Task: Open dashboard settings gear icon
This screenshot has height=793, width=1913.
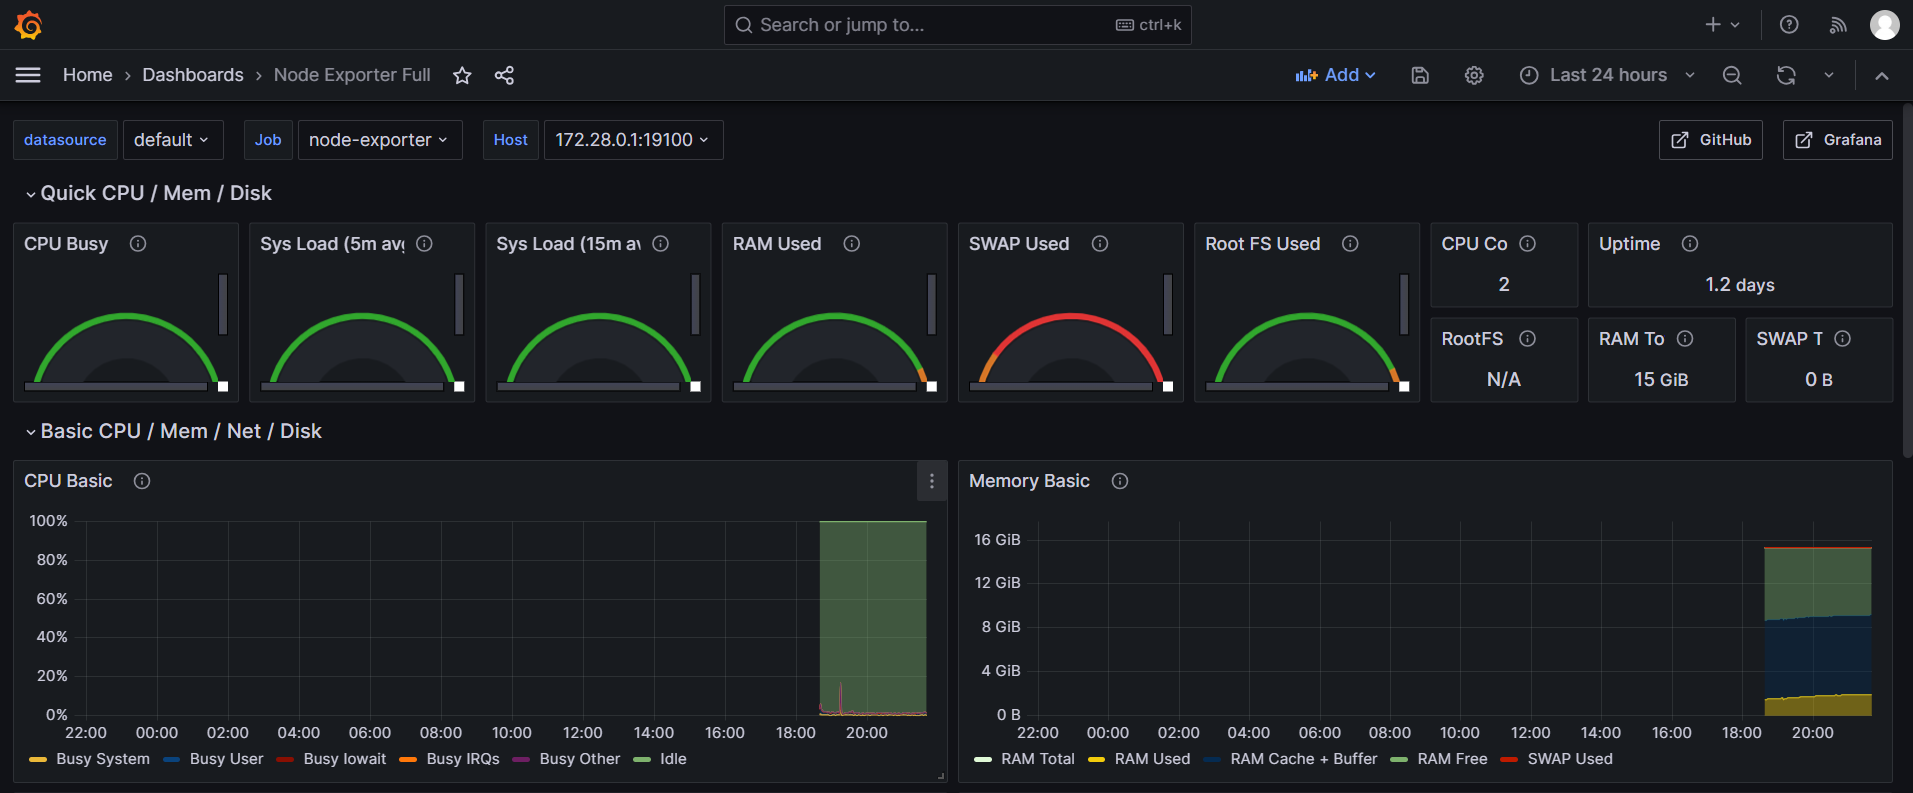Action: pos(1474,76)
